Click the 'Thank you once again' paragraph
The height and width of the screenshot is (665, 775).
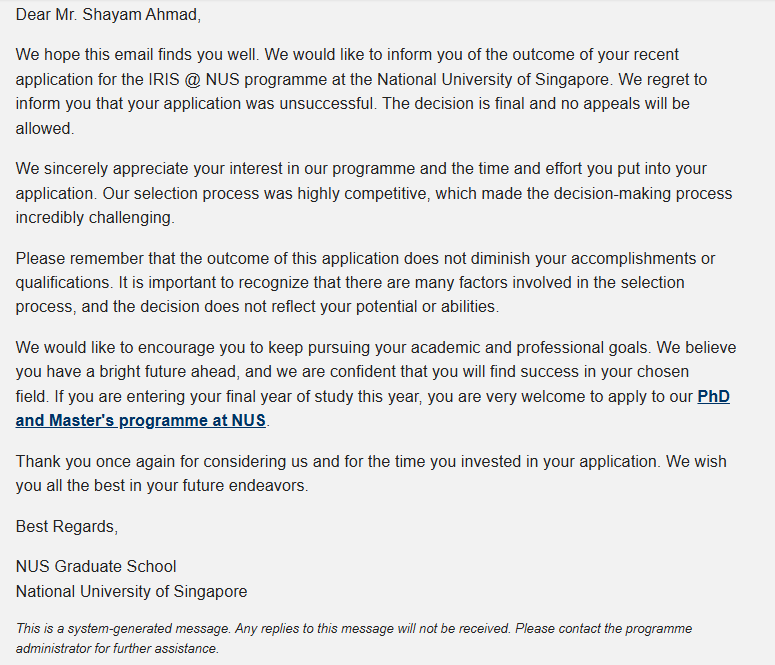pos(371,474)
